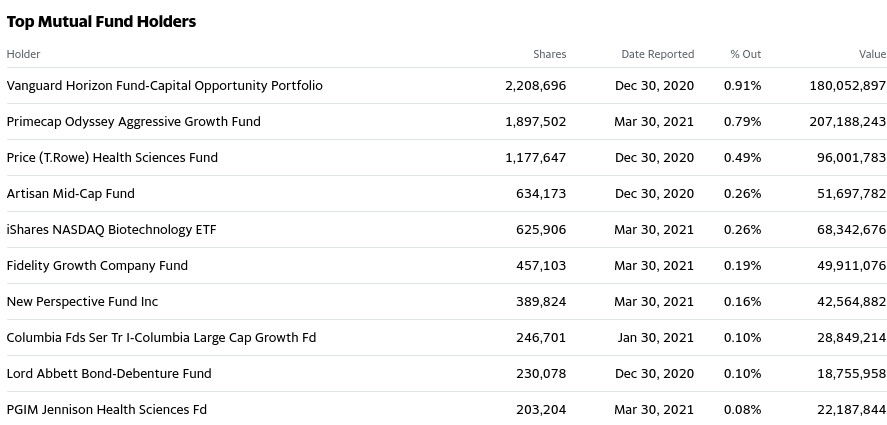Select the Jan 30, 2021 date cell
The width and height of the screenshot is (887, 425).
click(x=657, y=338)
